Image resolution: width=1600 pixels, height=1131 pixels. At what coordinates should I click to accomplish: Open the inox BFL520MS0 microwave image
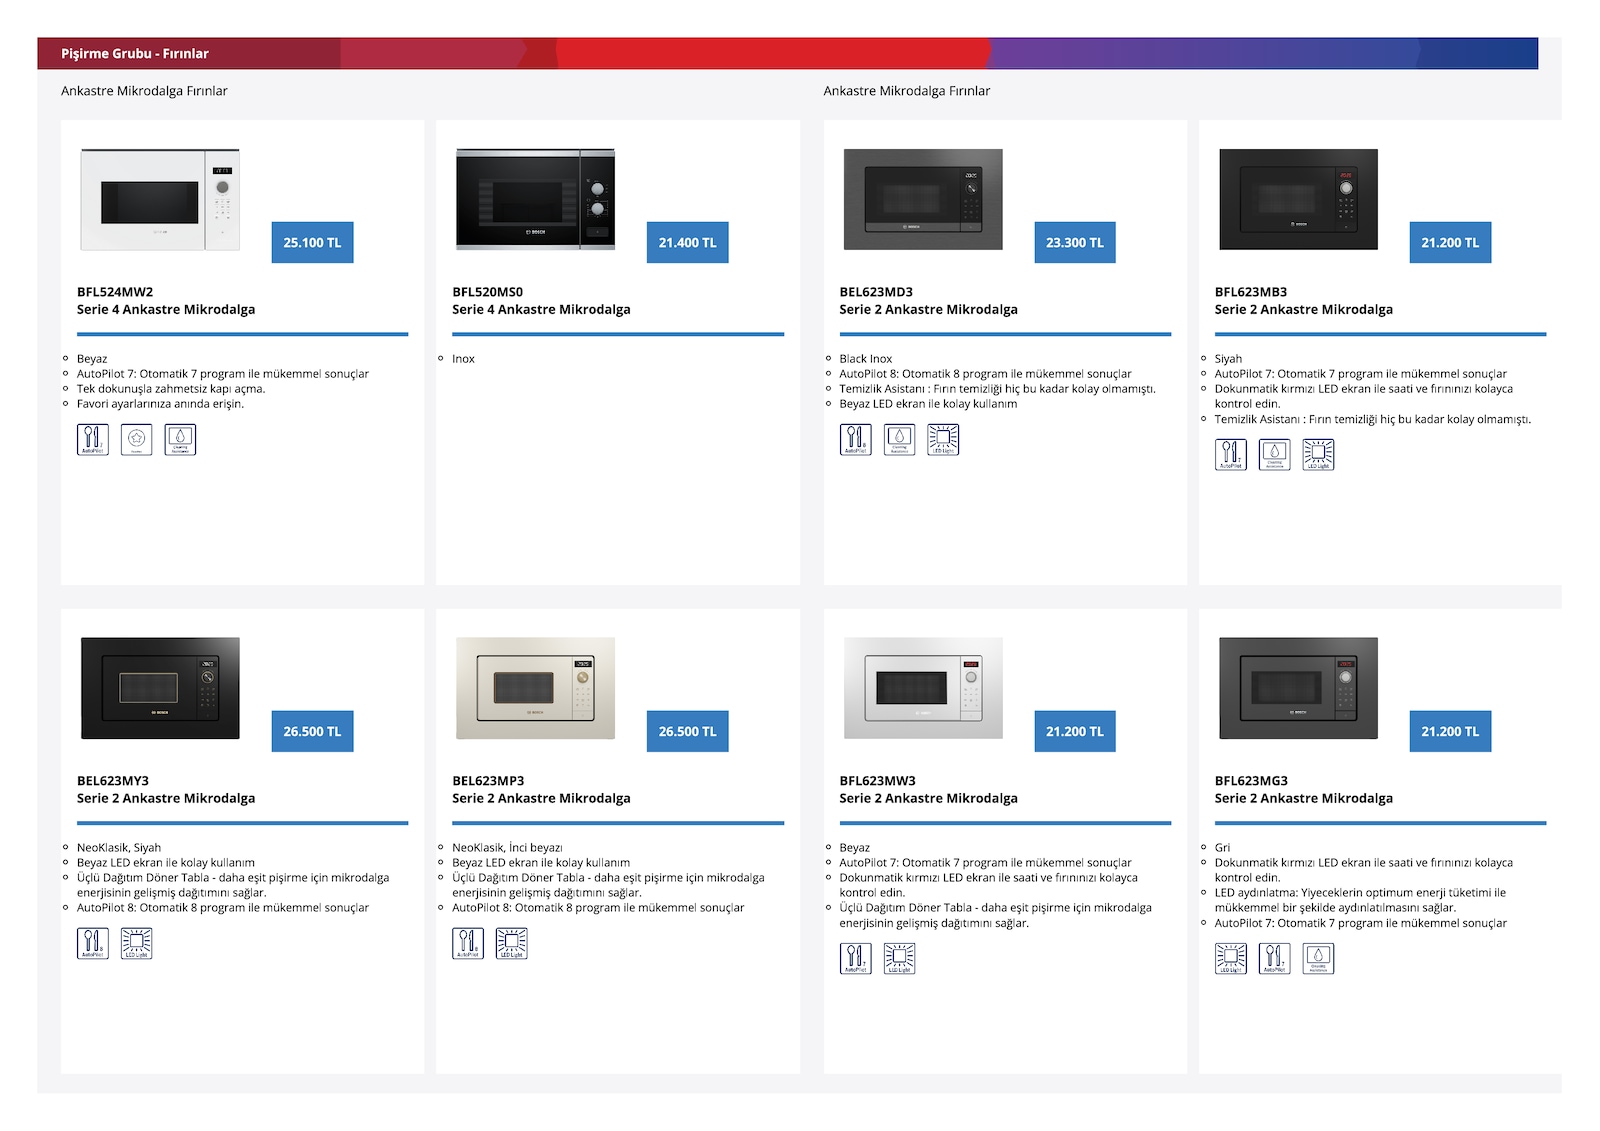pos(536,200)
